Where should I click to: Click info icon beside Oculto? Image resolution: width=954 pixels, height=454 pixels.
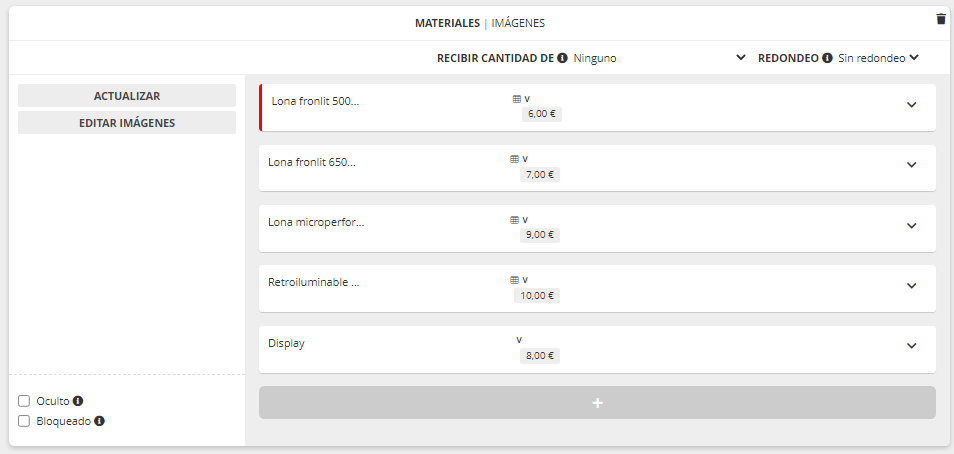pos(78,401)
